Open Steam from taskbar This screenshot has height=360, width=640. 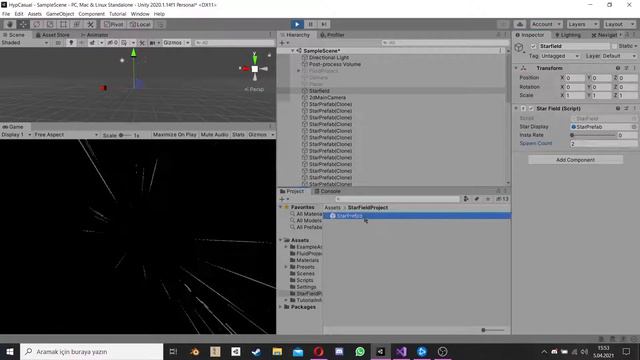click(256, 351)
